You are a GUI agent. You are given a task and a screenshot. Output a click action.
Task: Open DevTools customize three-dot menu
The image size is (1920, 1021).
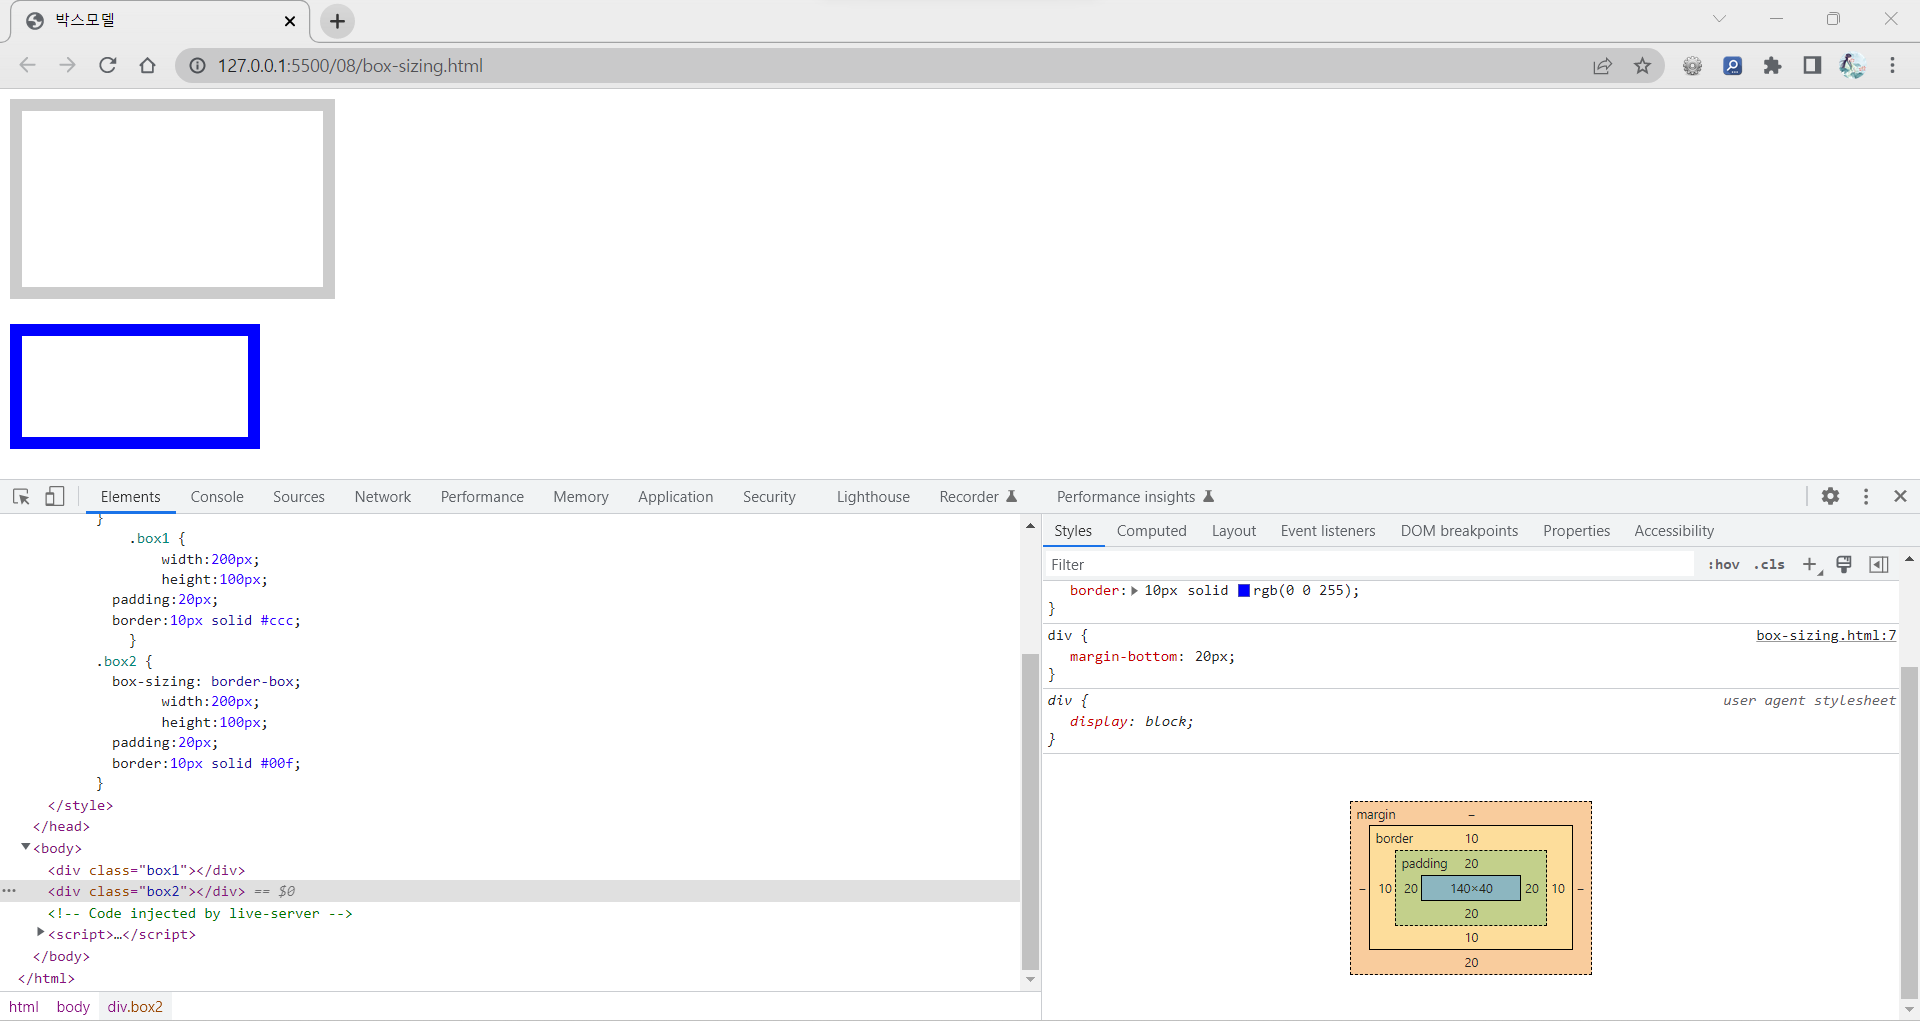click(1865, 496)
